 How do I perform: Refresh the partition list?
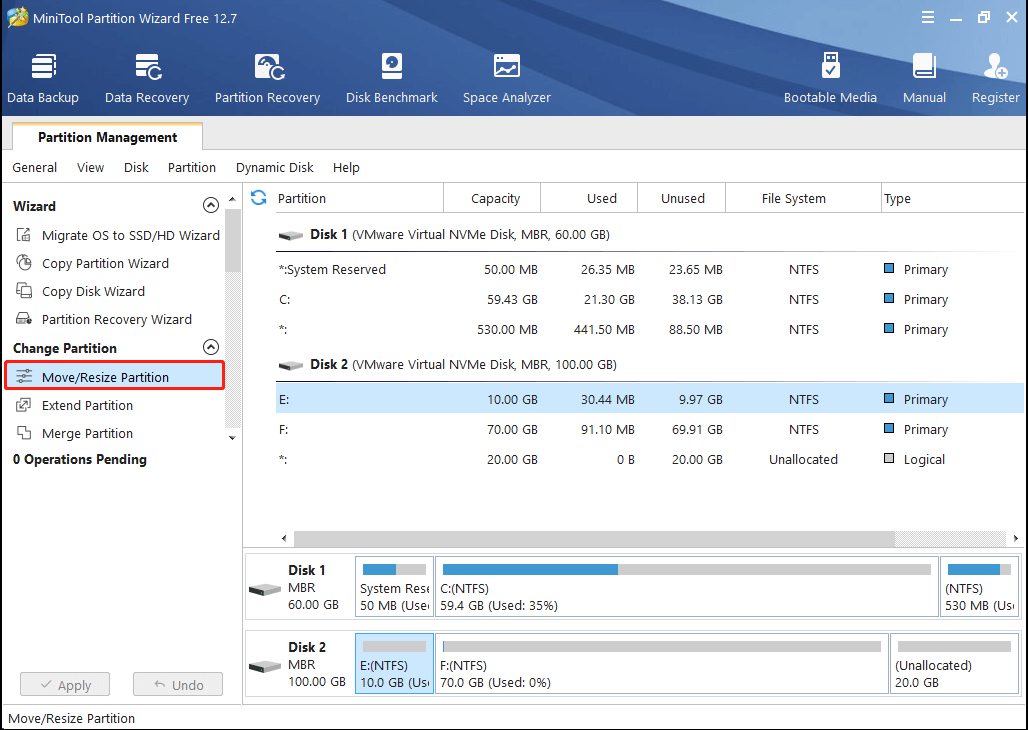click(x=259, y=197)
